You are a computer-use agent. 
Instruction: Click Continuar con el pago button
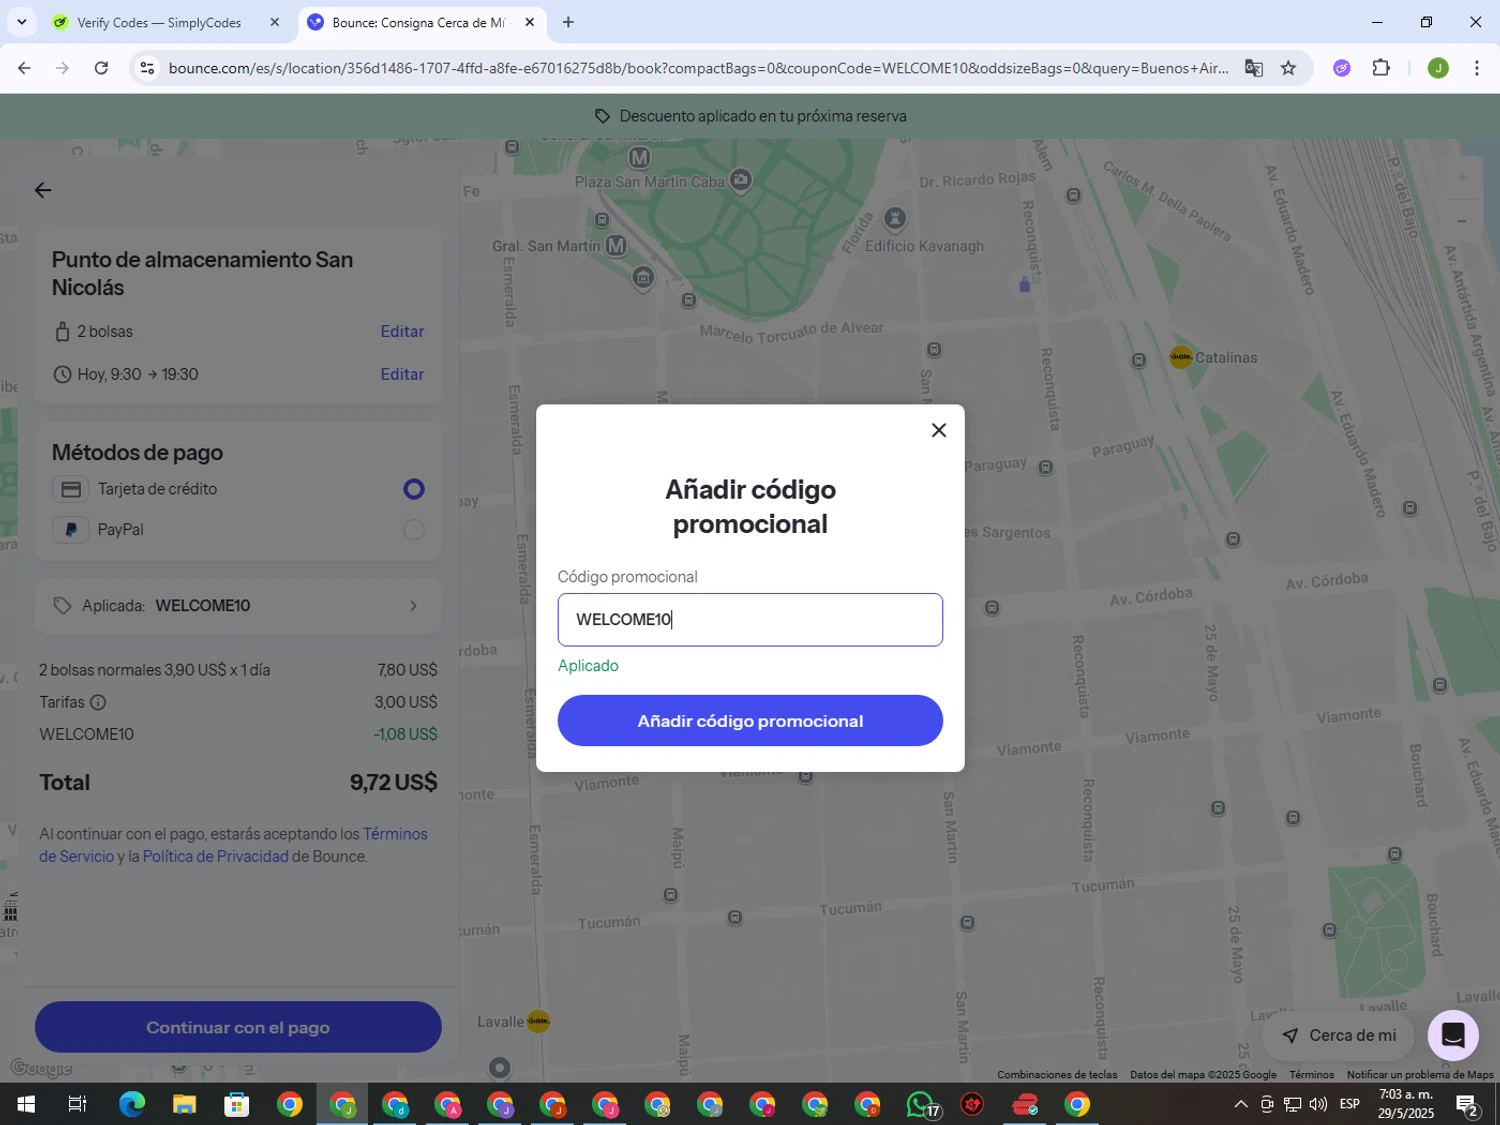click(x=238, y=1027)
